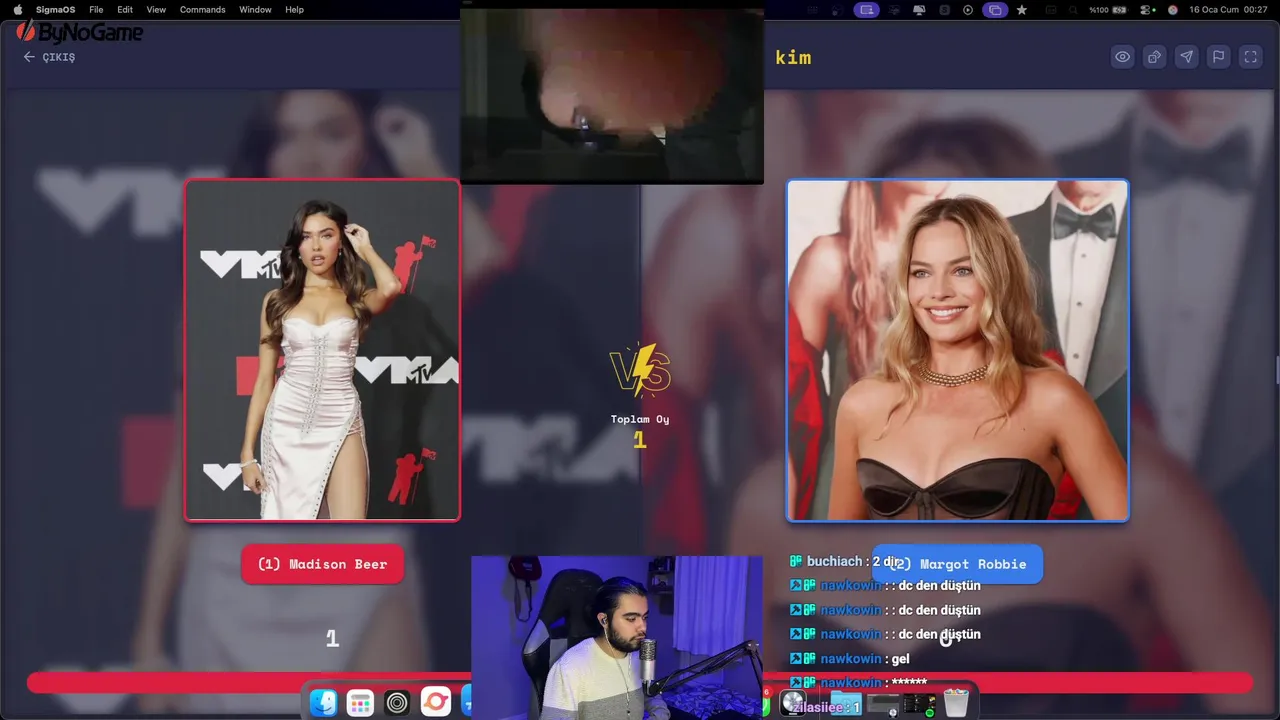
Task: Click the star menu bar icon
Action: [1021, 9]
